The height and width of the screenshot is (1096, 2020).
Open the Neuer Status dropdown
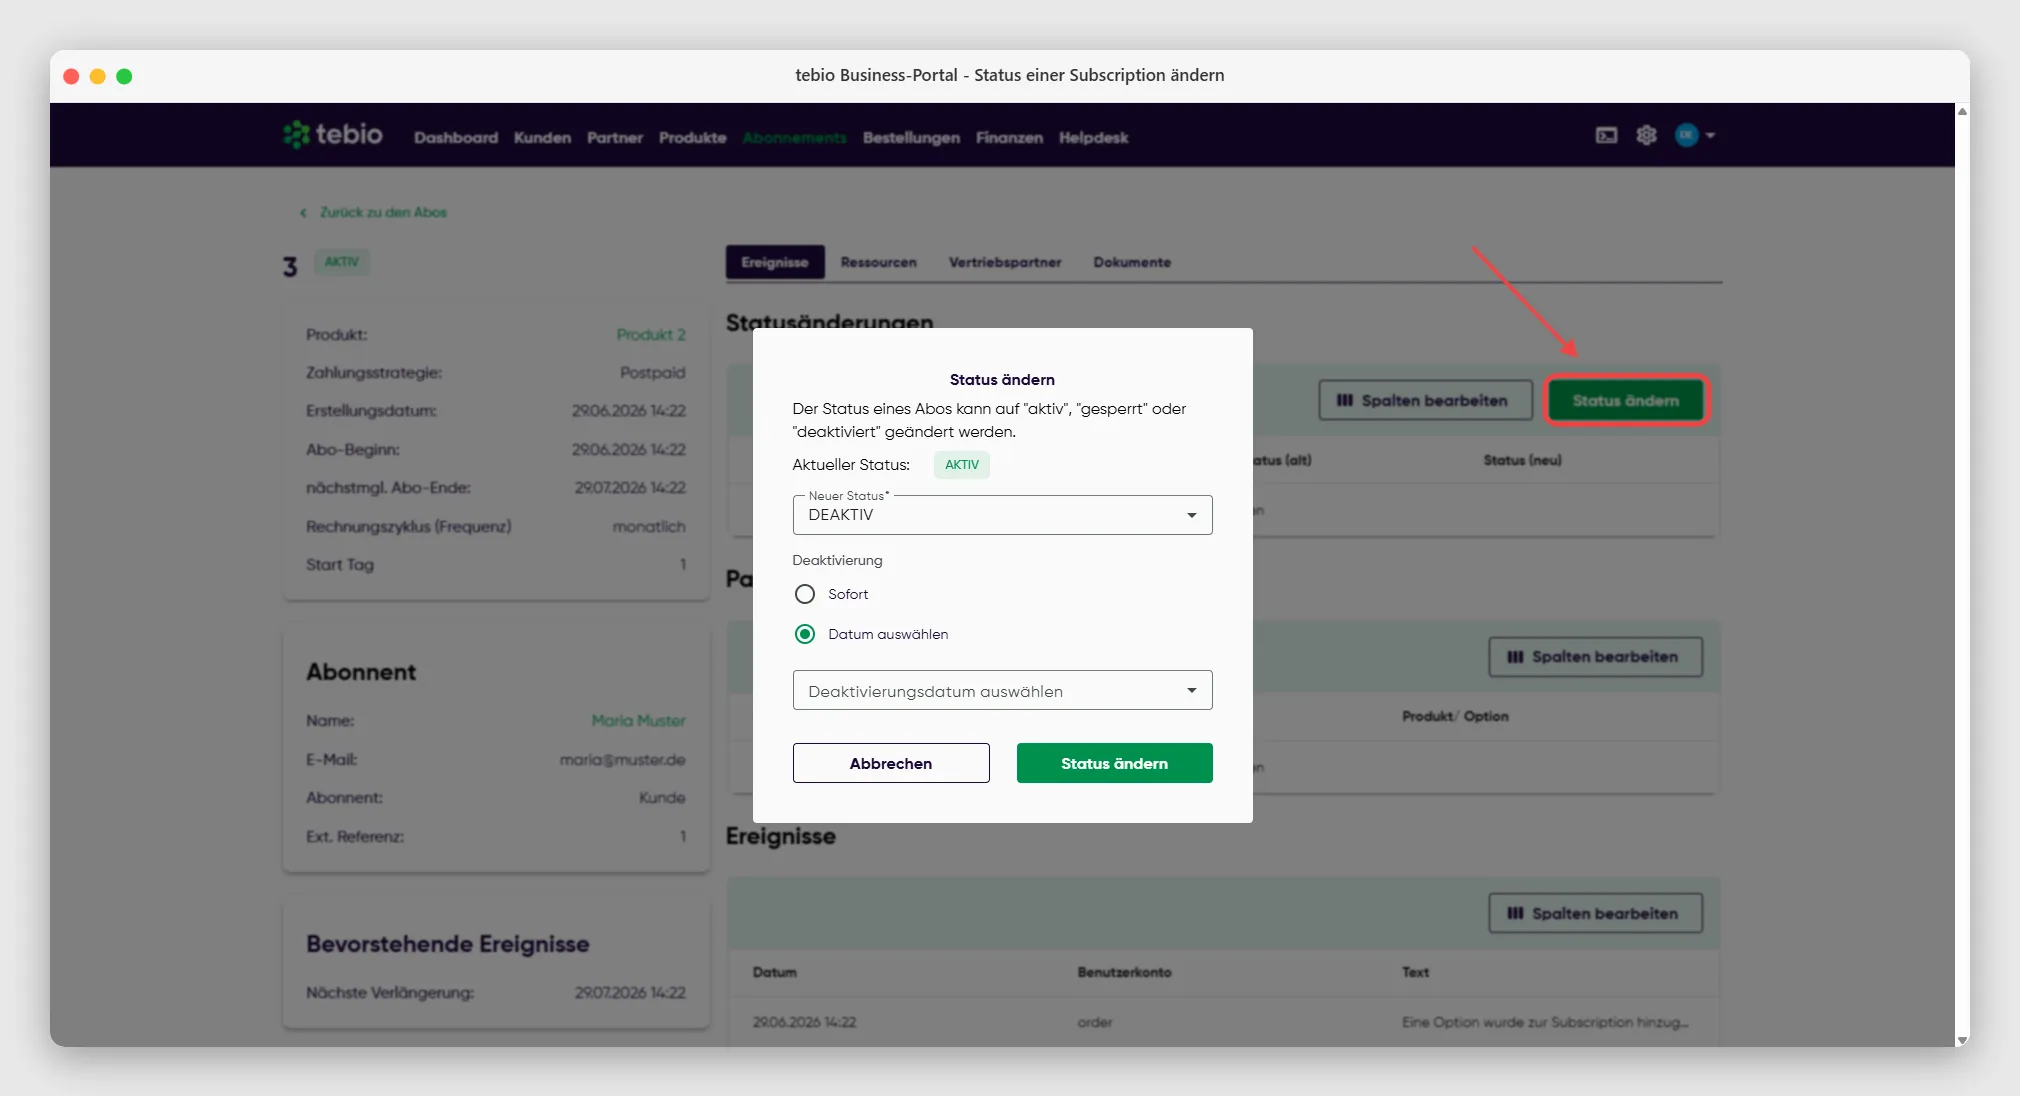click(1002, 515)
